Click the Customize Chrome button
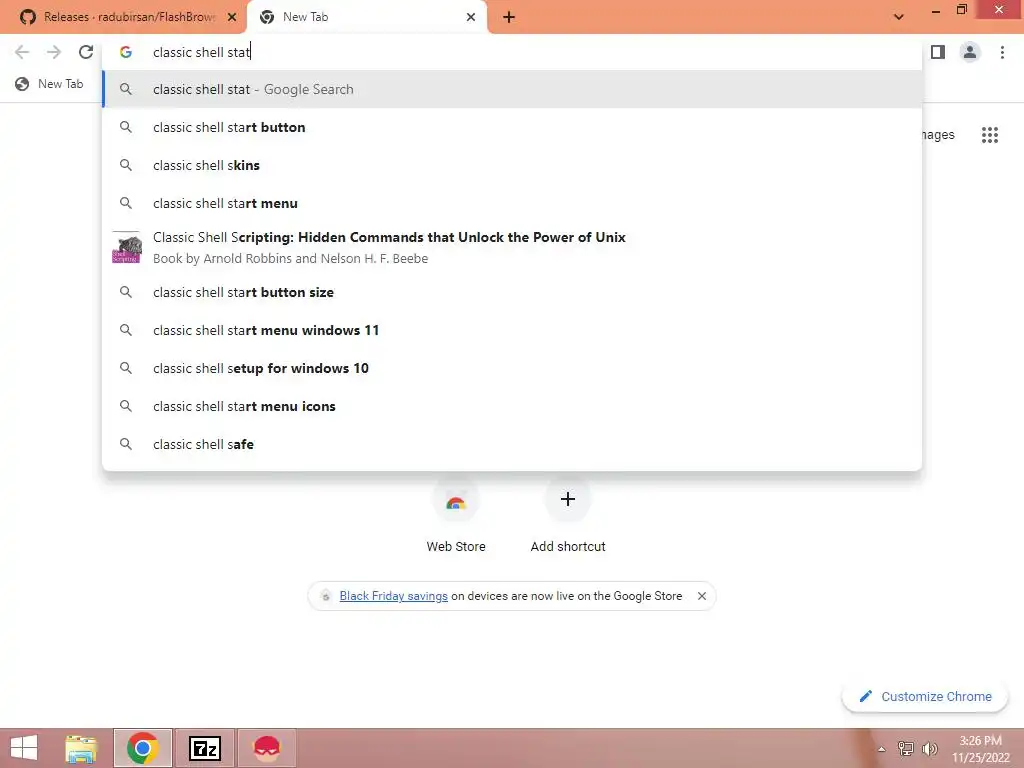1024x768 pixels. (x=925, y=696)
